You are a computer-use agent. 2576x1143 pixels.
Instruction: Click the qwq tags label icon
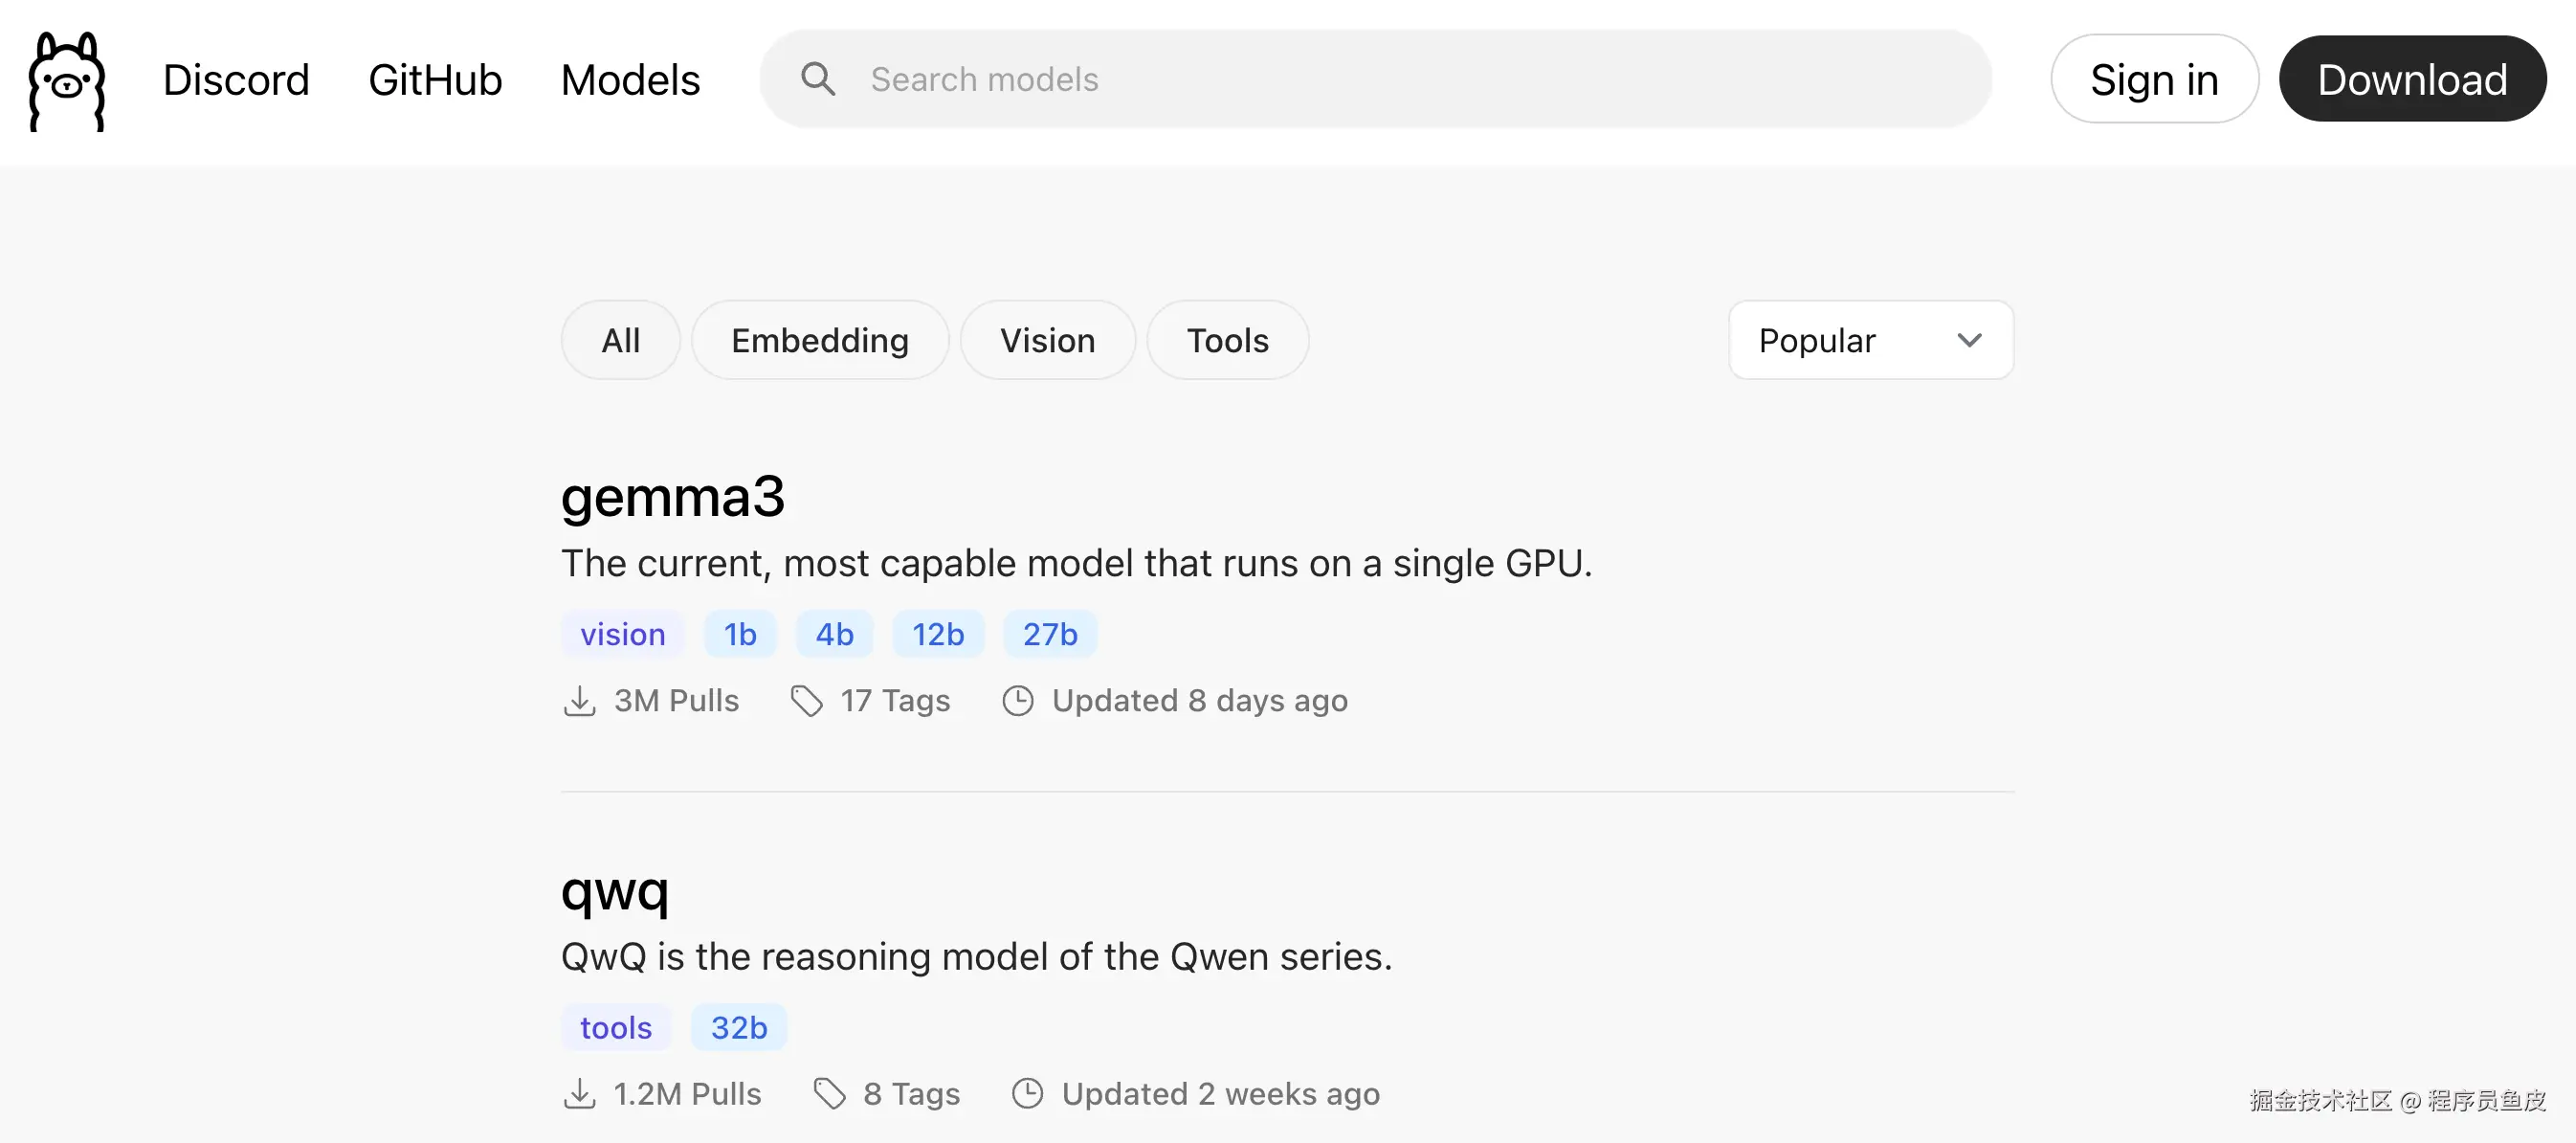(x=829, y=1094)
